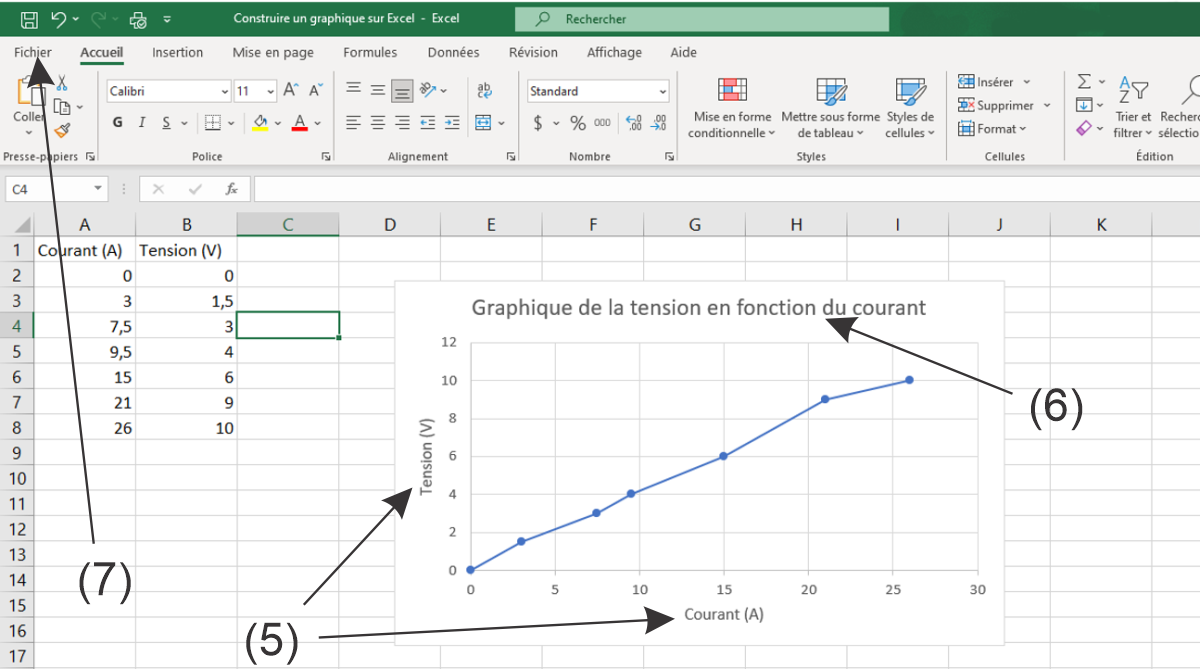Click the insert function fx icon
The image size is (1200, 669).
(231, 188)
